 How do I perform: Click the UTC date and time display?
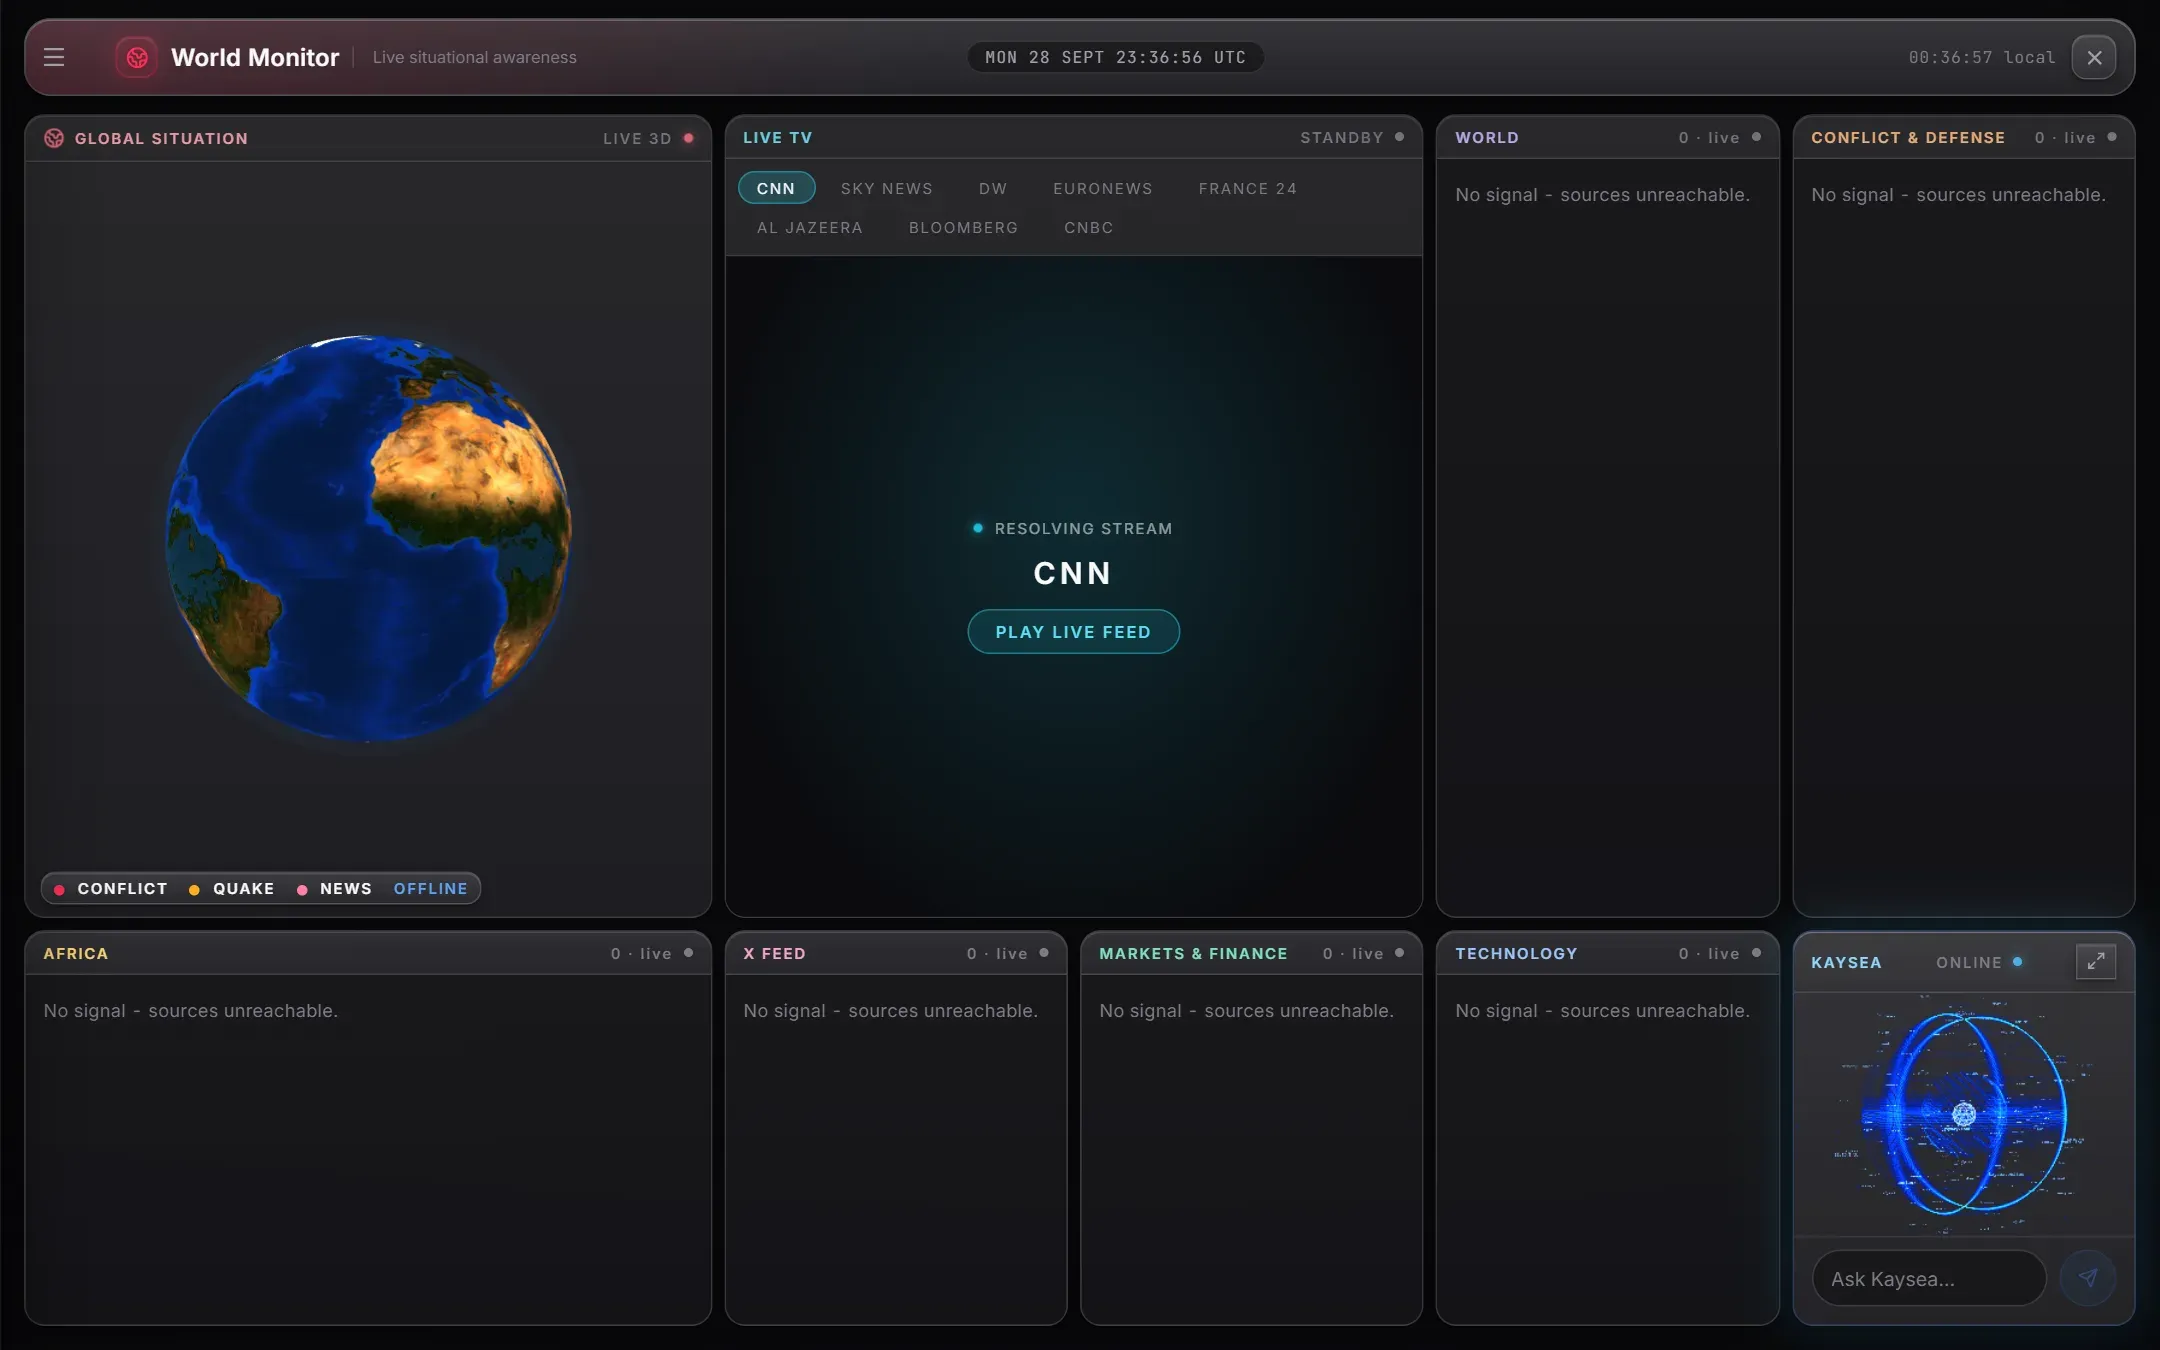[x=1115, y=57]
